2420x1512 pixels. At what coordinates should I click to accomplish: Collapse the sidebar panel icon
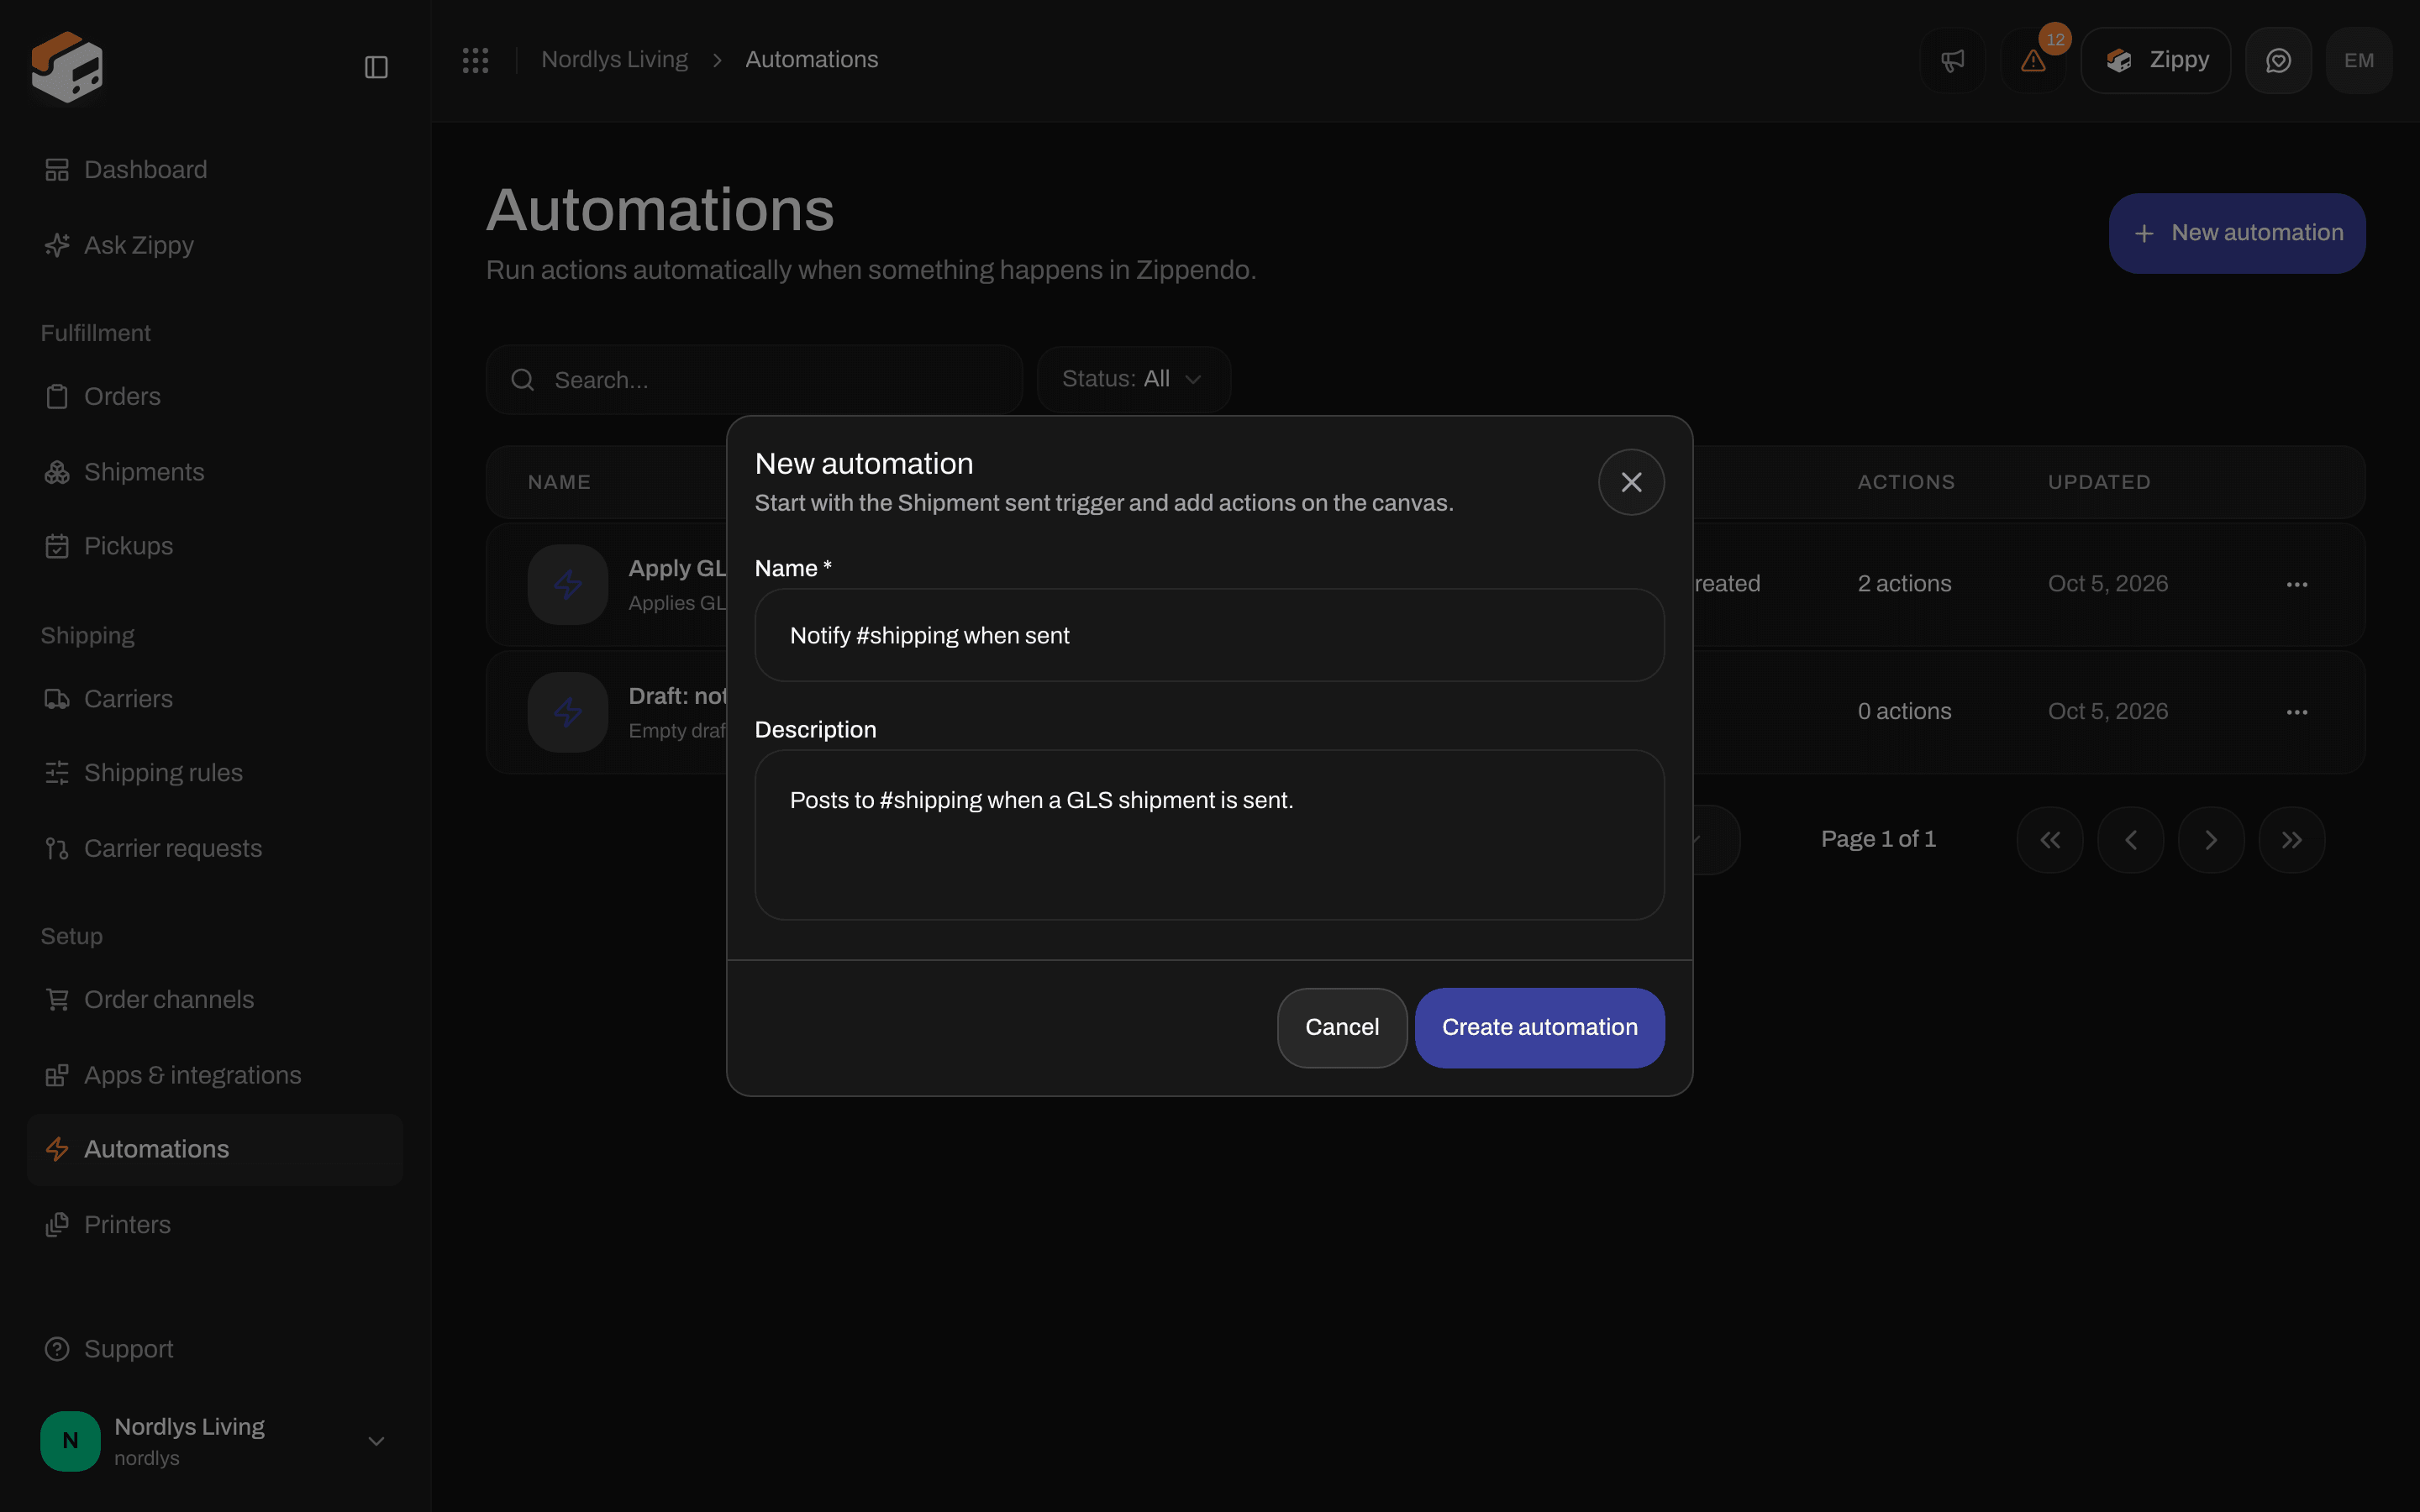(x=376, y=67)
